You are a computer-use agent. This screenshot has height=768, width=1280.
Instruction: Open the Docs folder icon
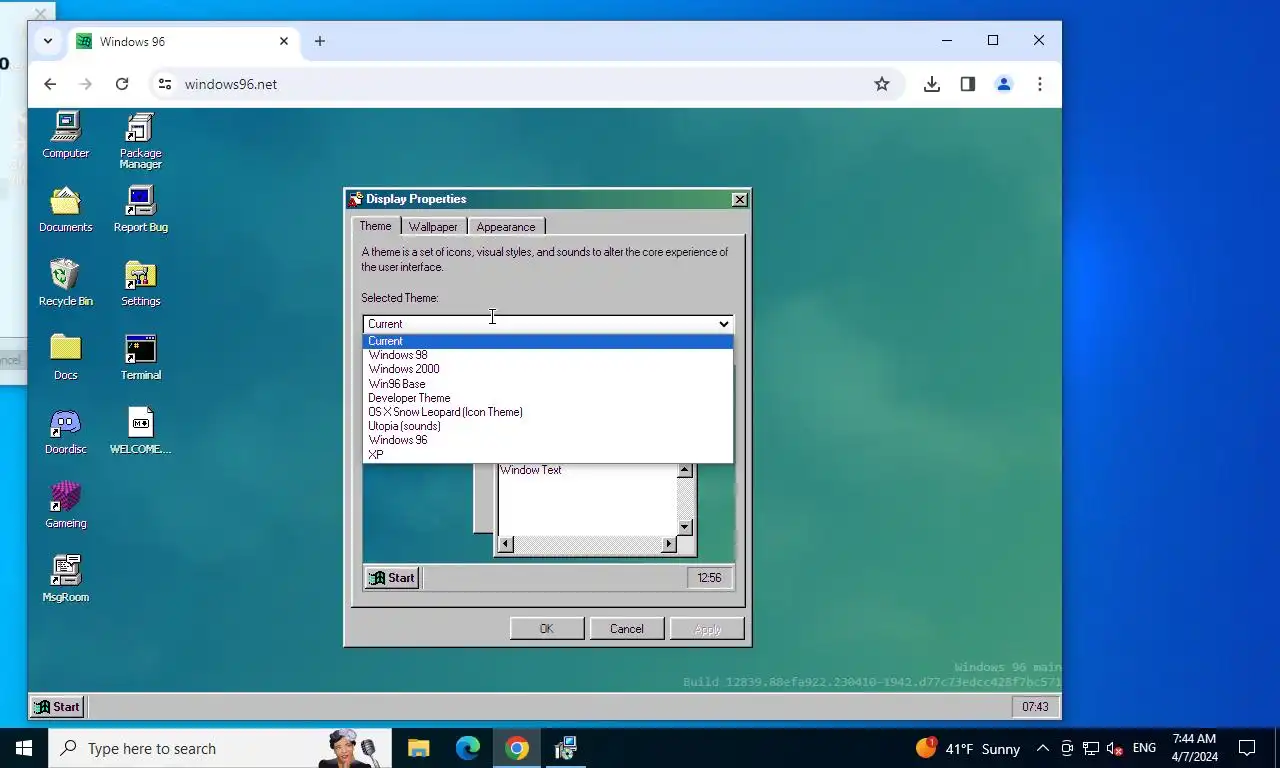click(66, 357)
